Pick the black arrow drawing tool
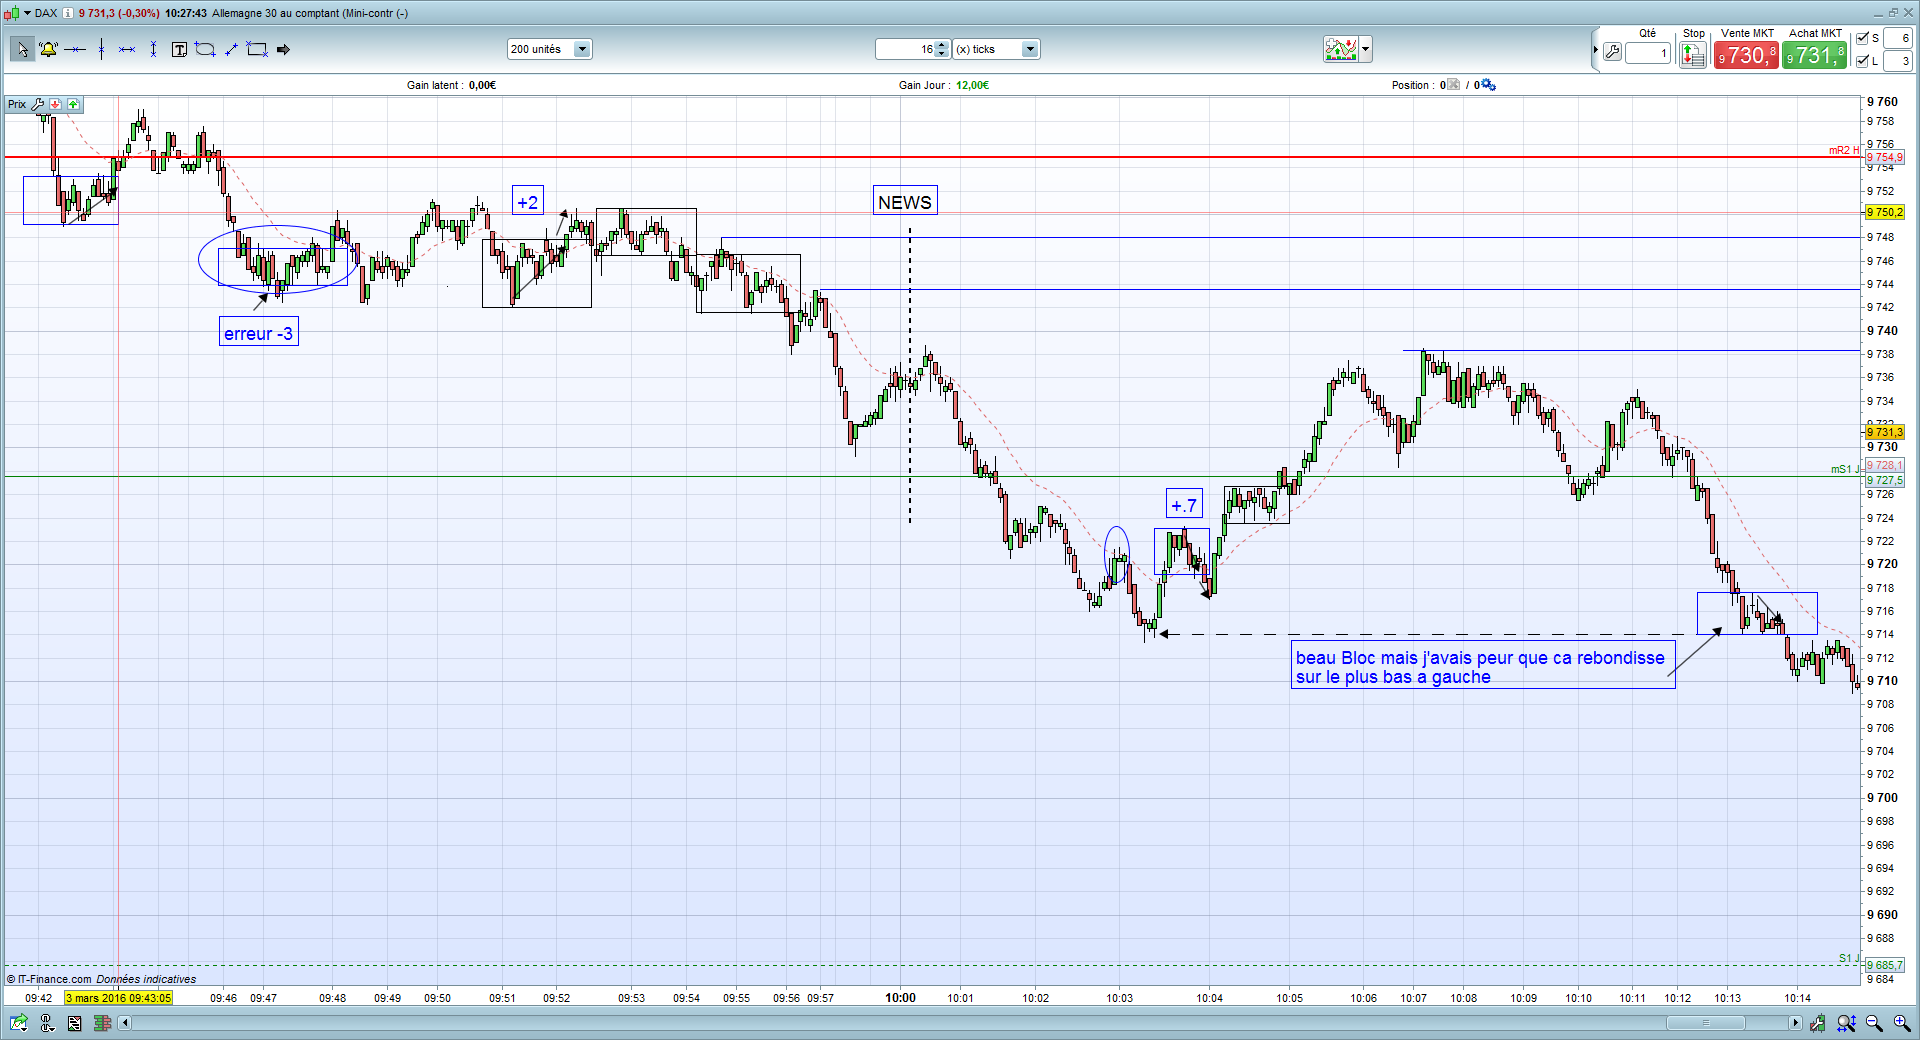The image size is (1920, 1040). point(283,49)
